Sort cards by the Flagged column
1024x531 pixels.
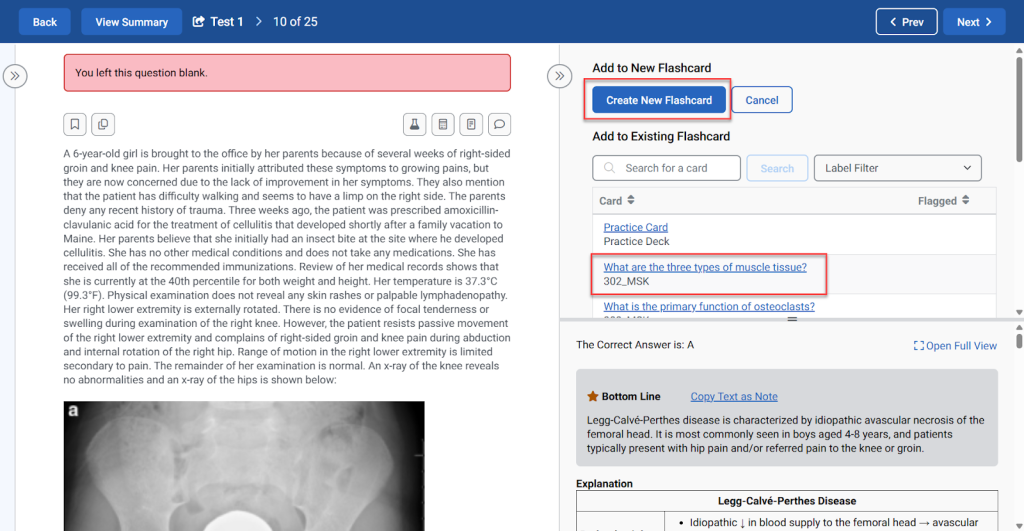[943, 201]
